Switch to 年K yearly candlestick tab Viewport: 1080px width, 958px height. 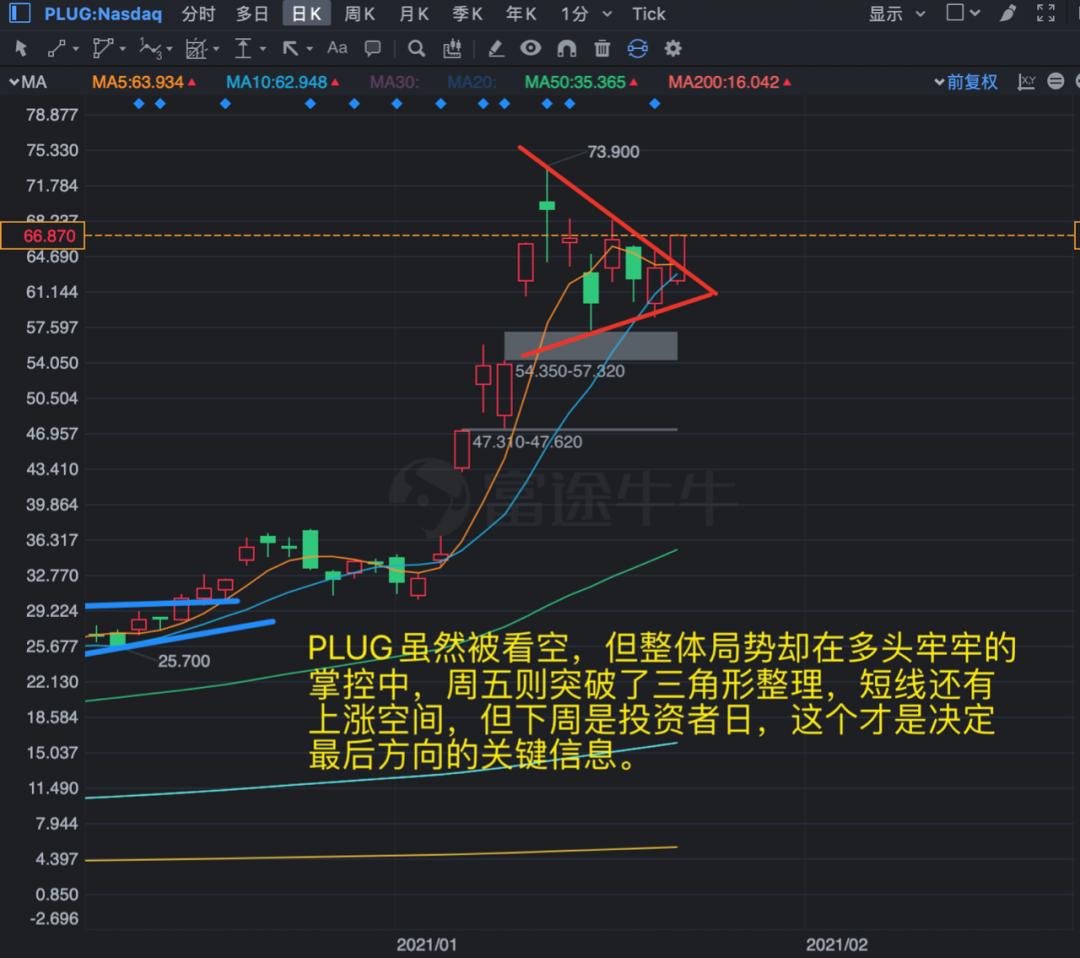tap(521, 14)
